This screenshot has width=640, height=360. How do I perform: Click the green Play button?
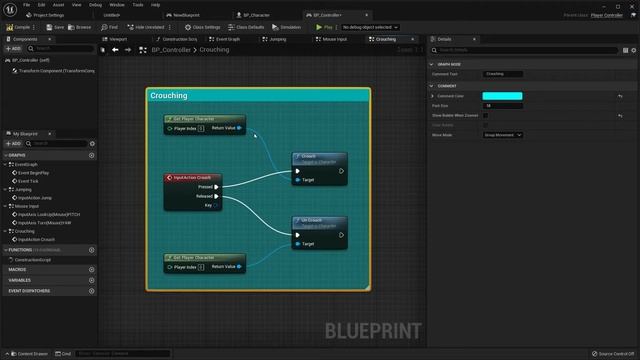[324, 27]
